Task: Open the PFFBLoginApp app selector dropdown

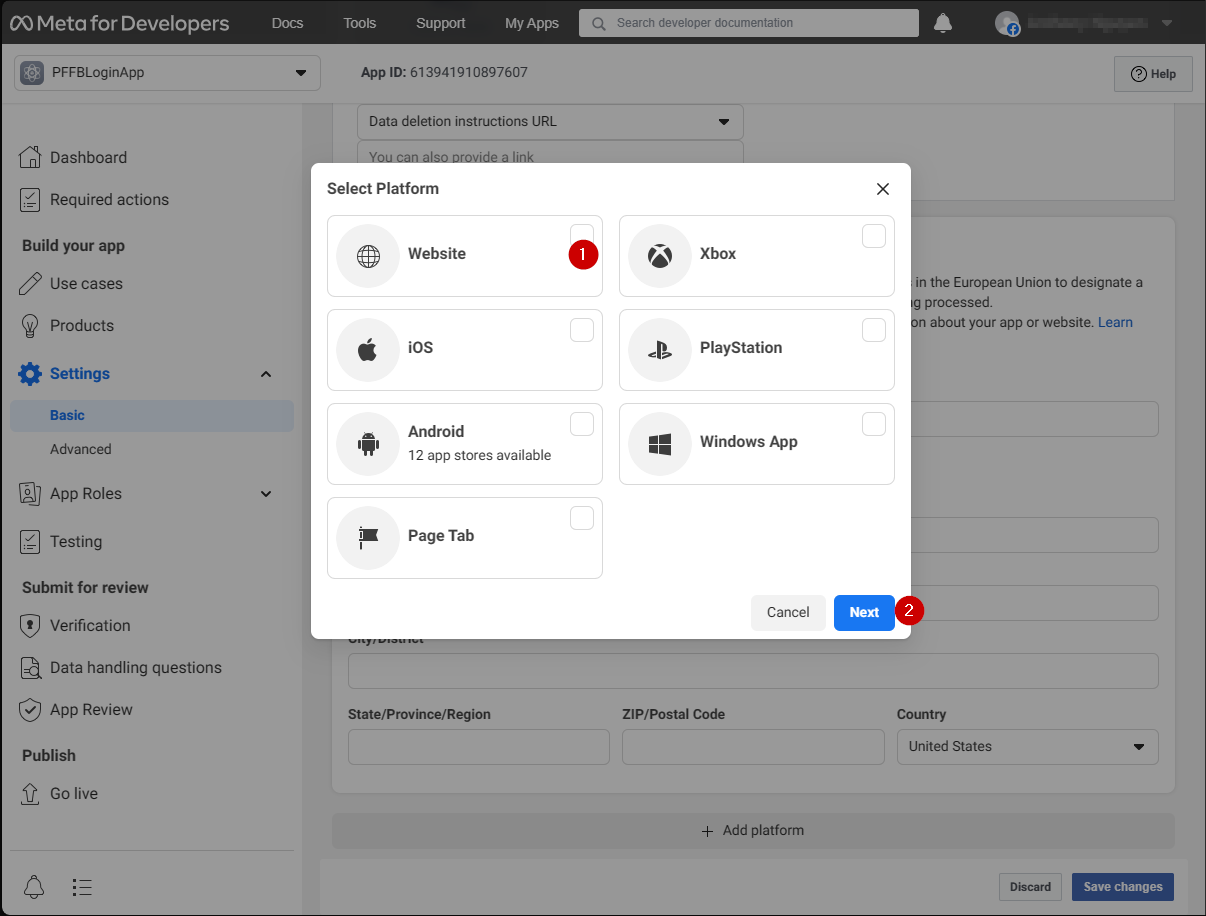Action: (166, 72)
